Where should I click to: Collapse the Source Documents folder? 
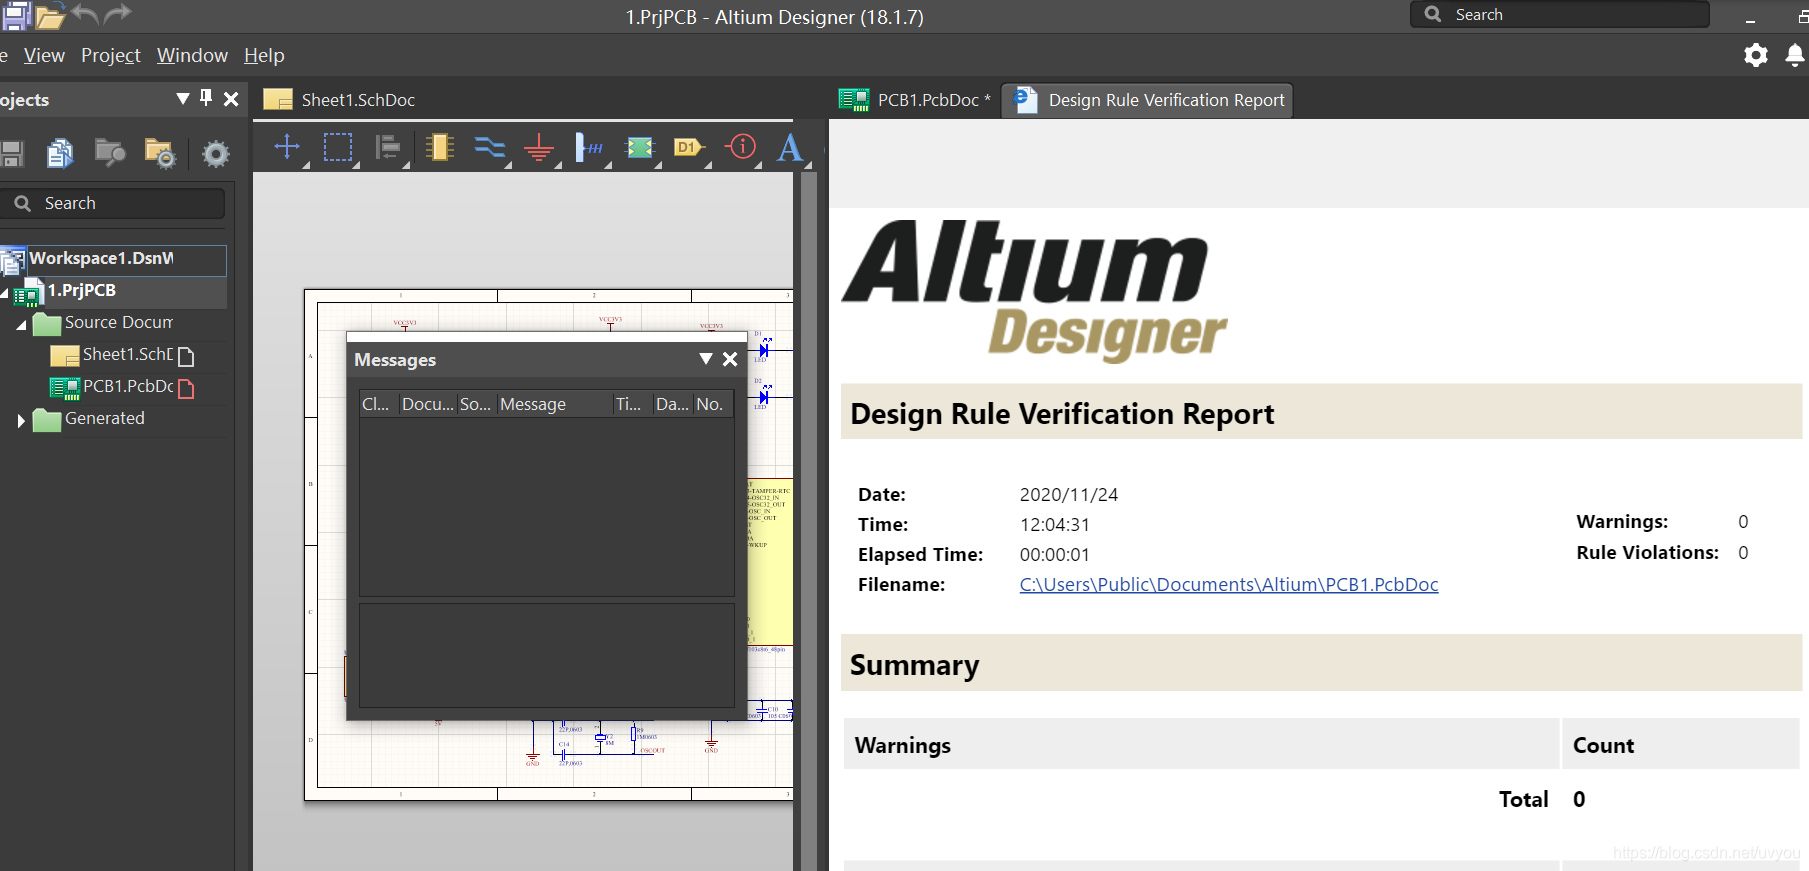(x=21, y=324)
